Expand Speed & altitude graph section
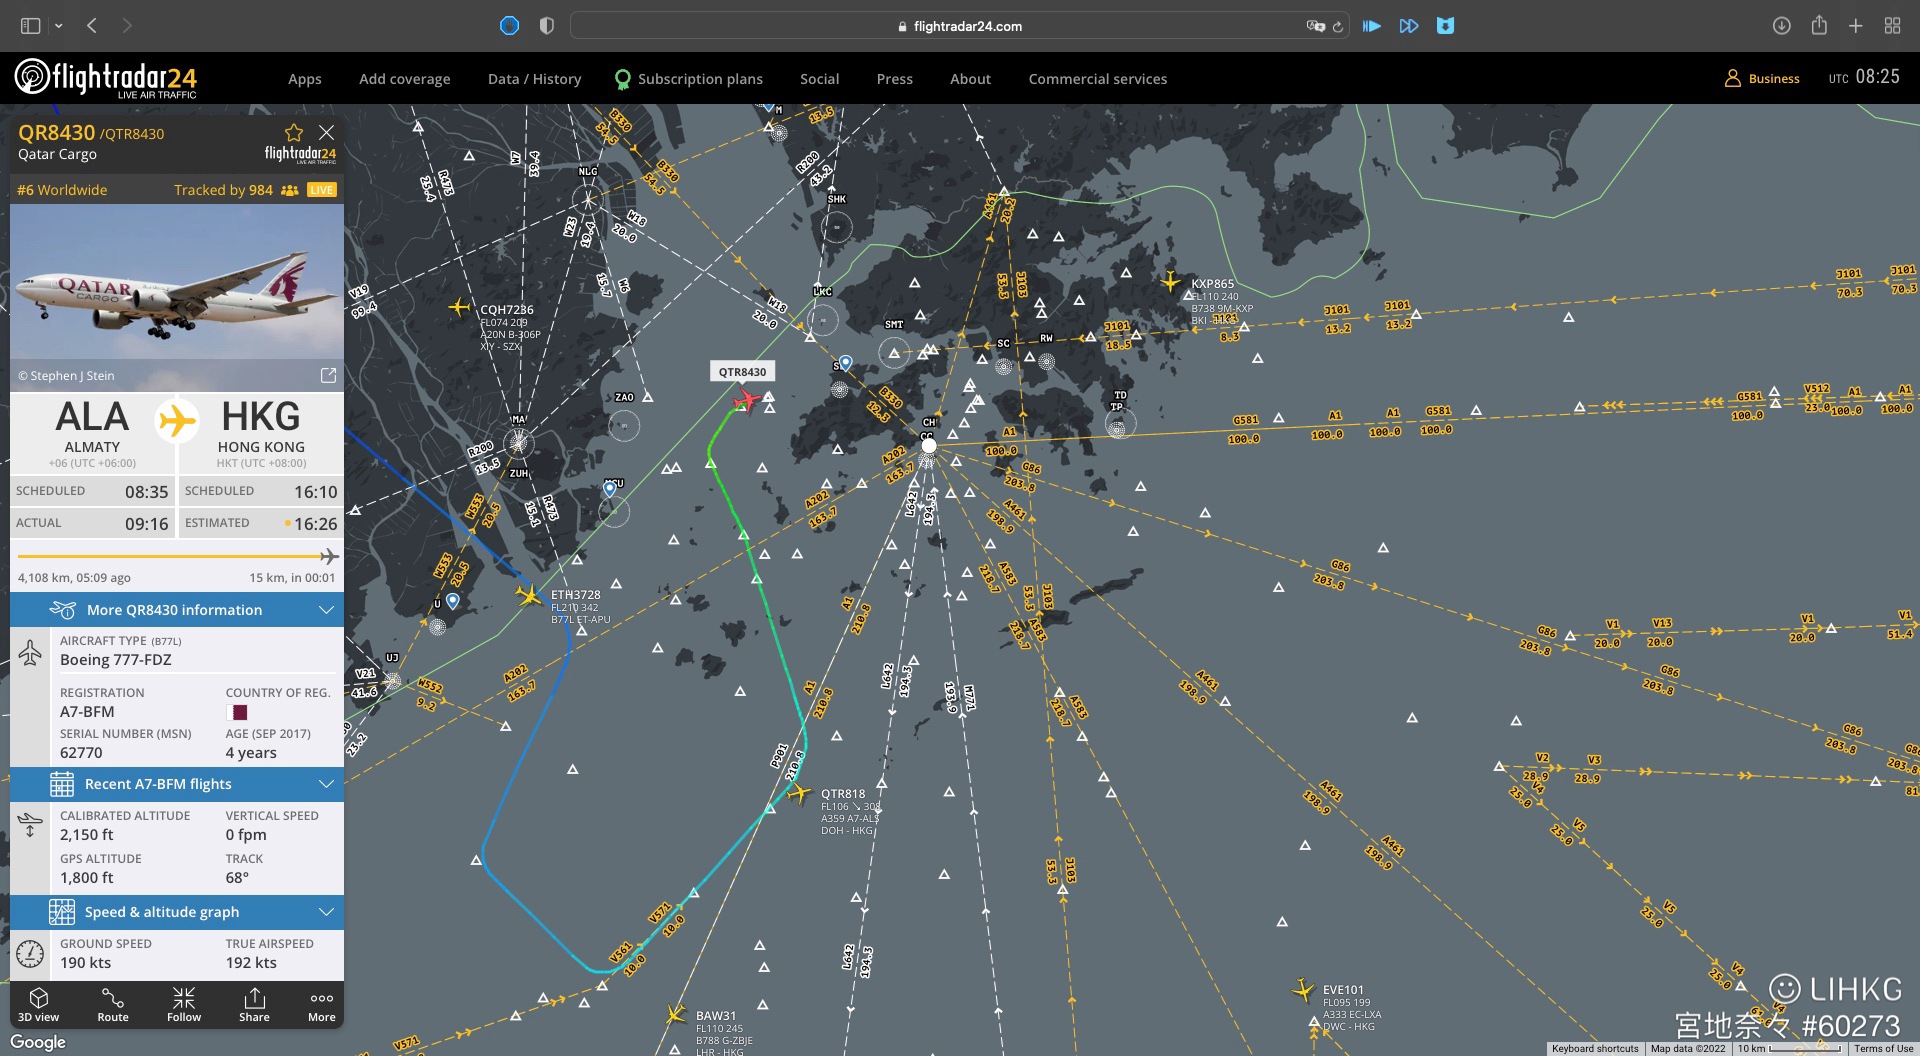The image size is (1920, 1056). (x=177, y=912)
